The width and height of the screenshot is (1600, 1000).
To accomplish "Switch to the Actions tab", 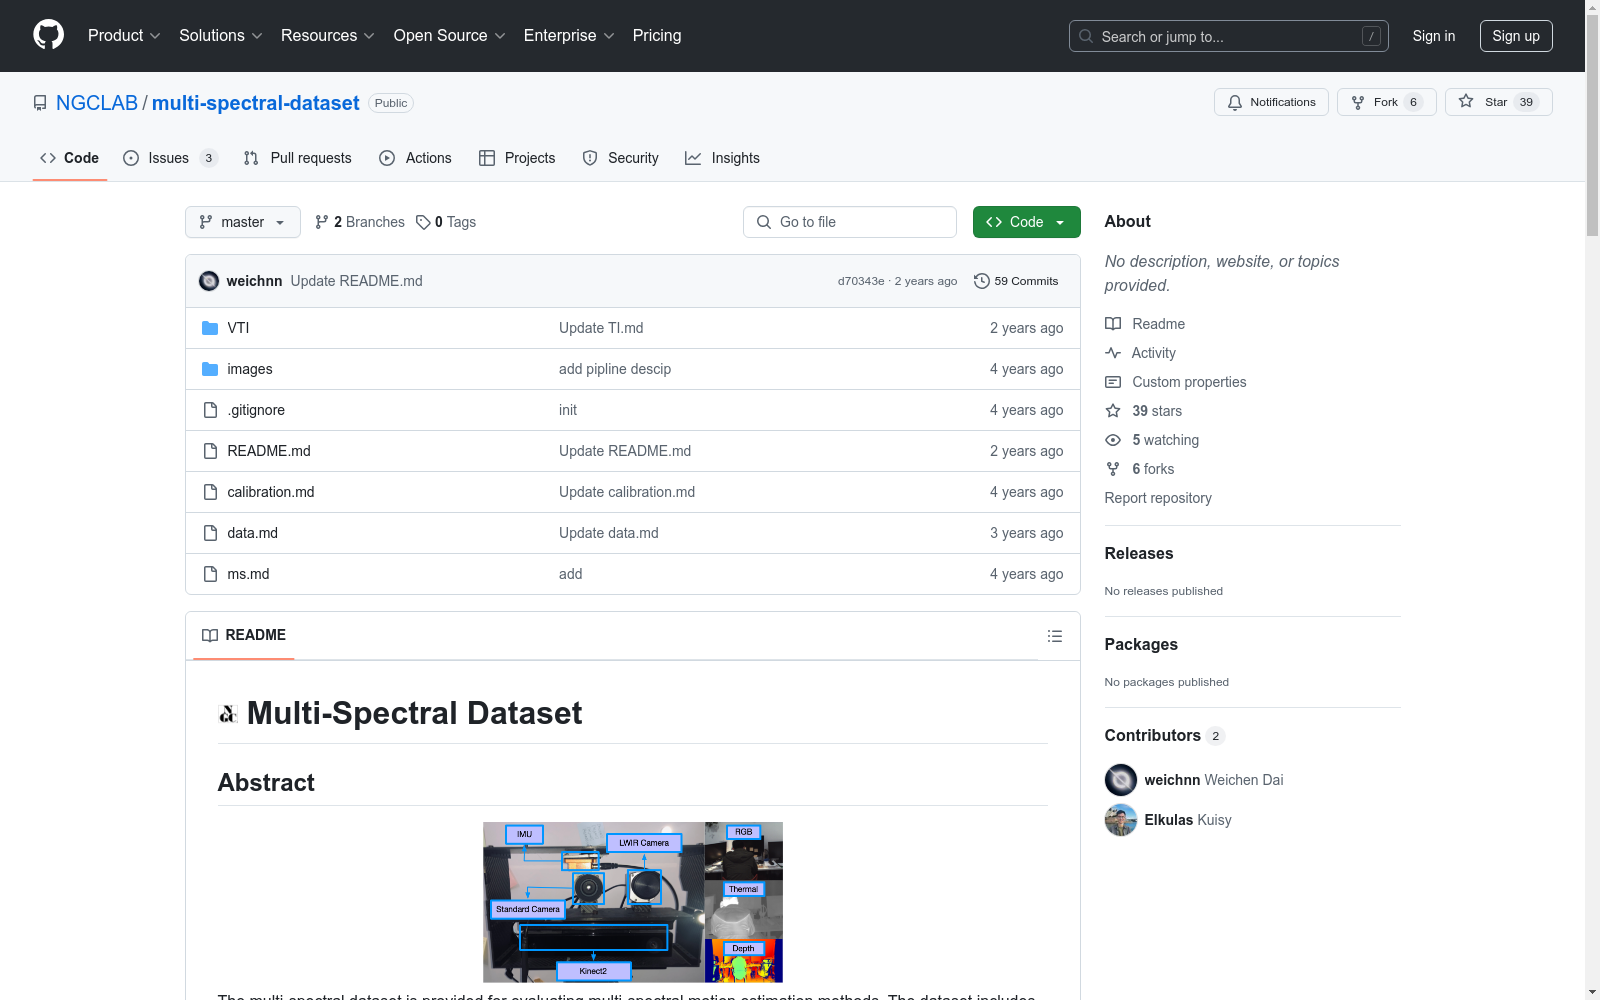I will (x=415, y=158).
